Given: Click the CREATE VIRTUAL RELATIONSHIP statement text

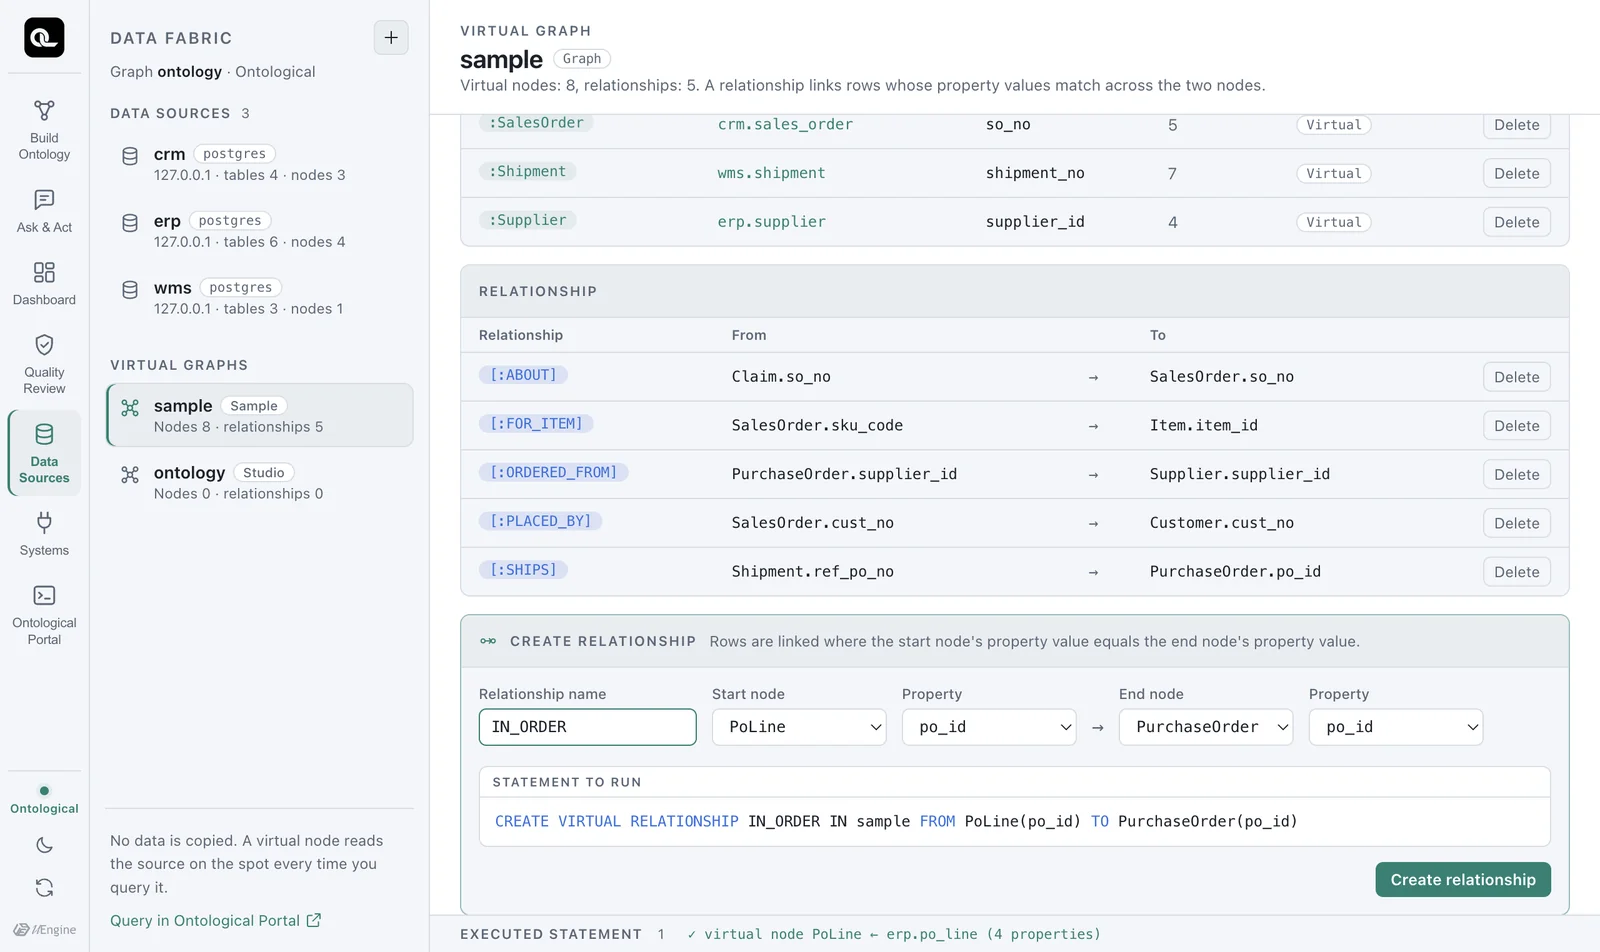Looking at the screenshot, I should [896, 822].
